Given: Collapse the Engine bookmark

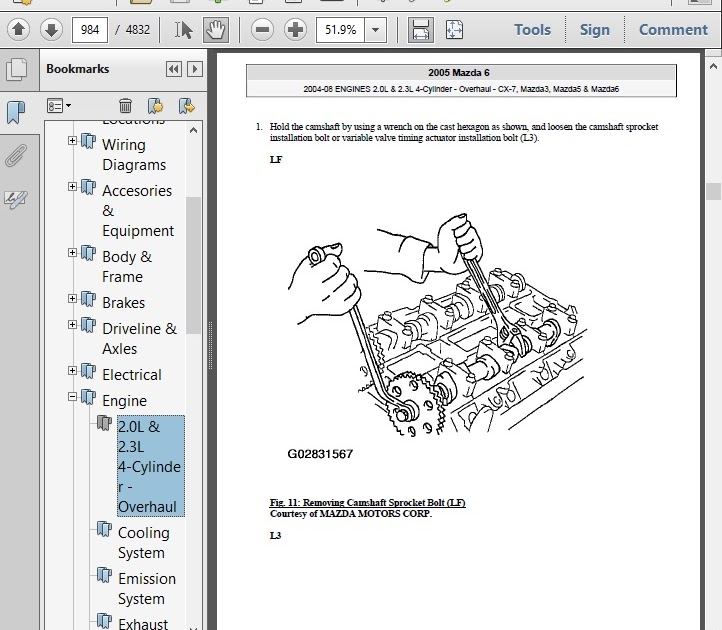Looking at the screenshot, I should point(72,397).
